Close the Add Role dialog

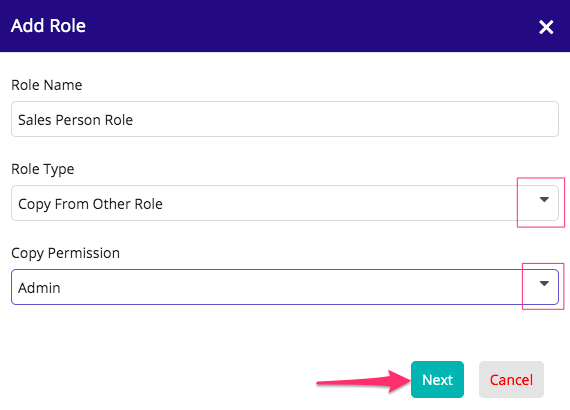(x=546, y=27)
